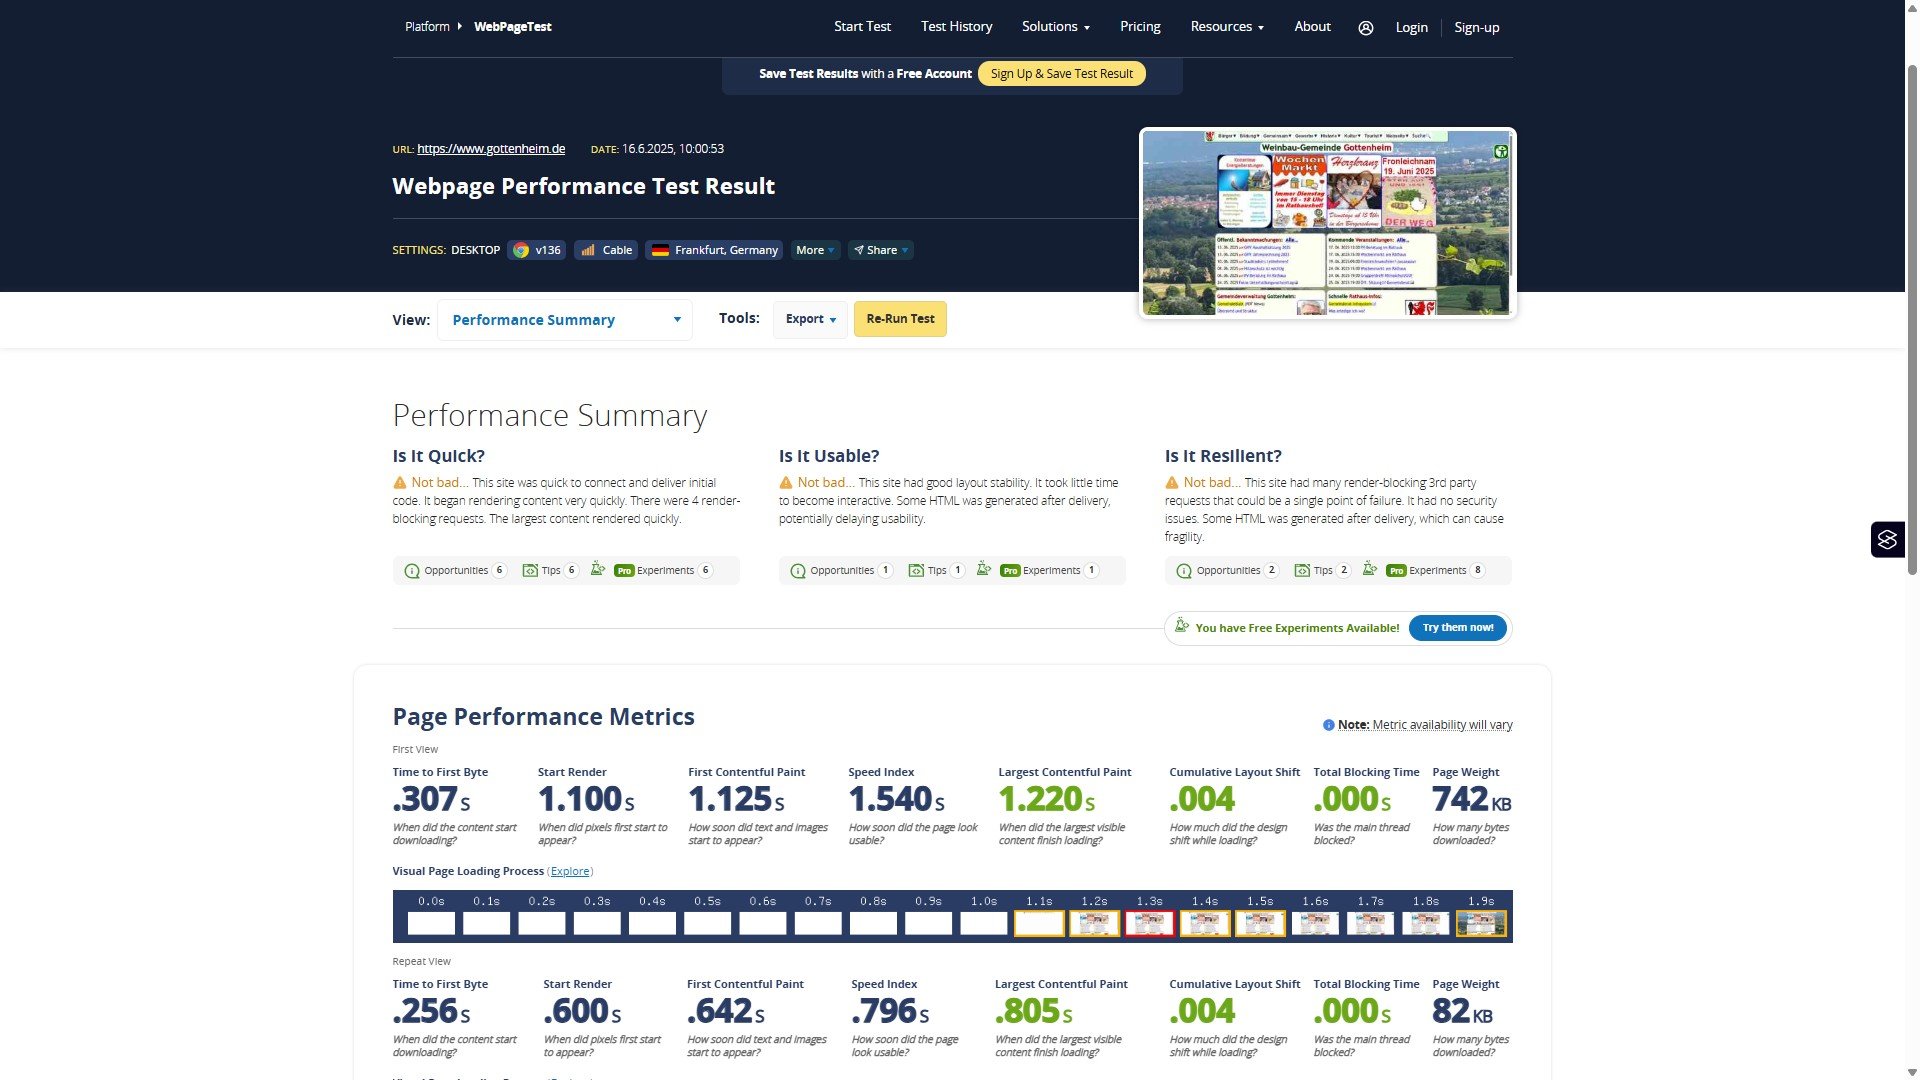This screenshot has height=1080, width=1920.
Task: Open Opportunities under Is It Quick
Action: coord(456,571)
